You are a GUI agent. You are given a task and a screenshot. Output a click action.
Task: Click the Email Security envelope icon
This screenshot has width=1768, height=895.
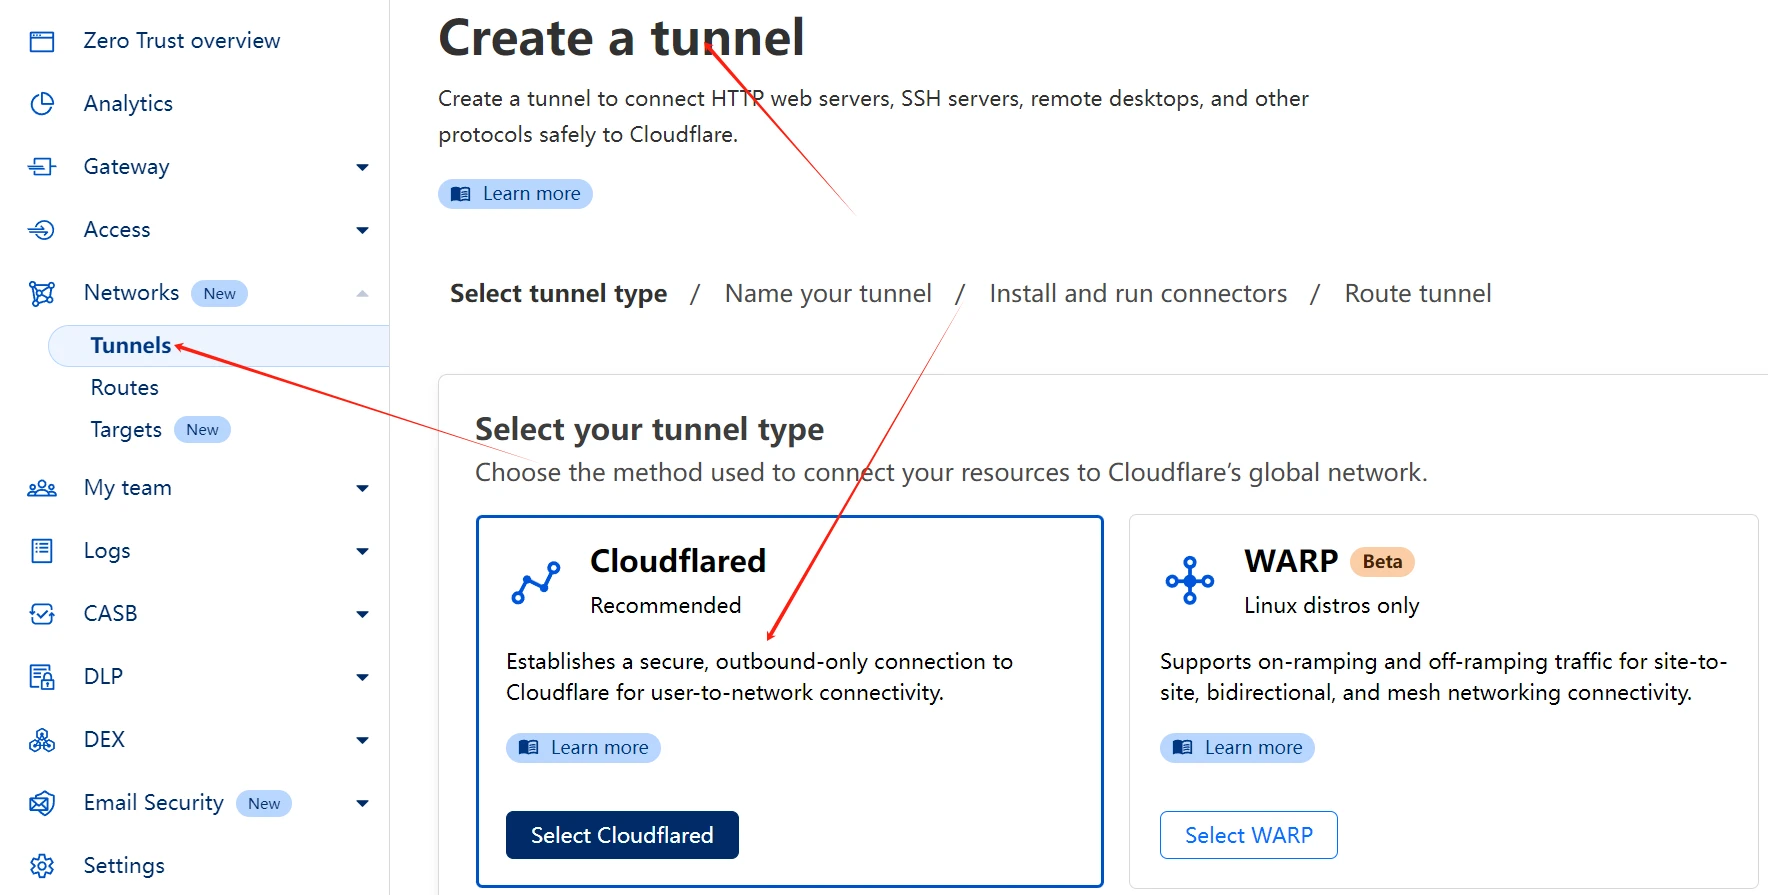pos(42,803)
